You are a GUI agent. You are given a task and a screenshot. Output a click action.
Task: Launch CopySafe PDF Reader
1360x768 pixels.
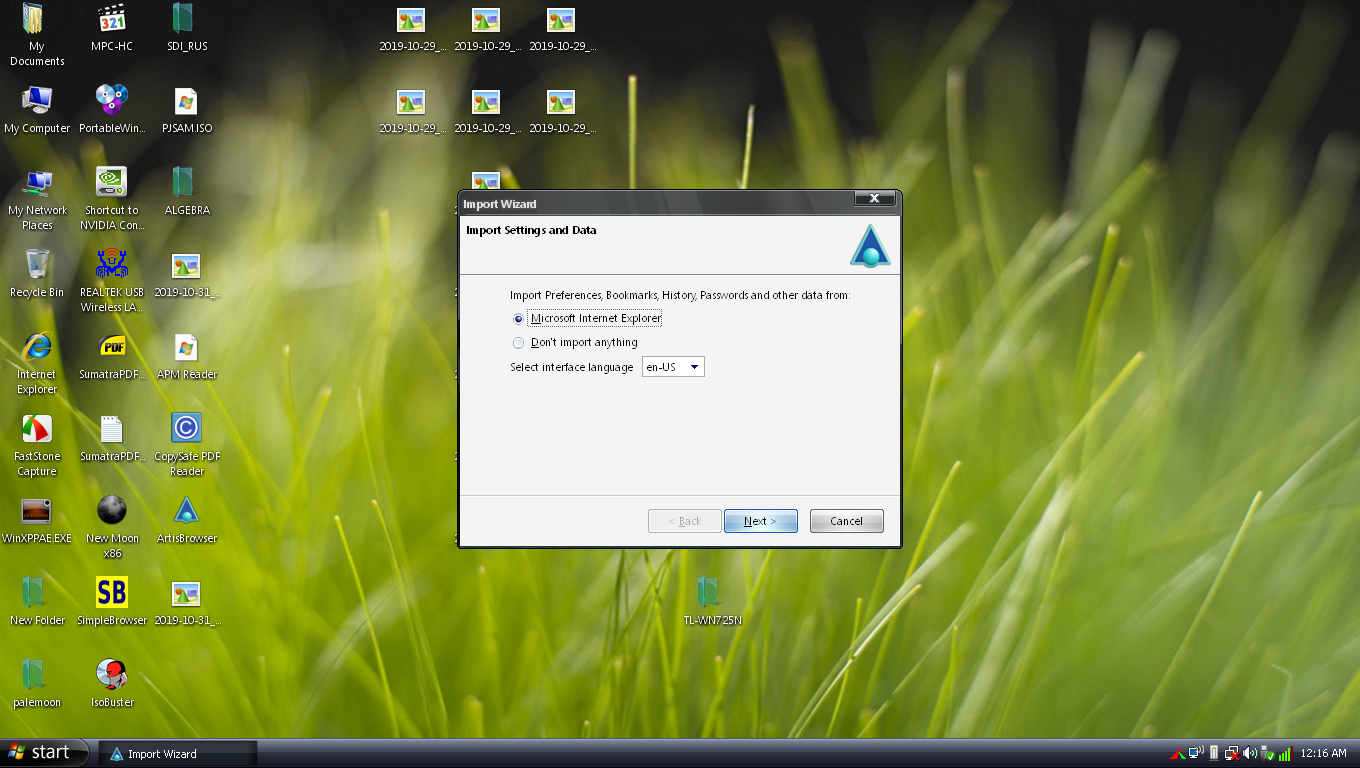[186, 430]
